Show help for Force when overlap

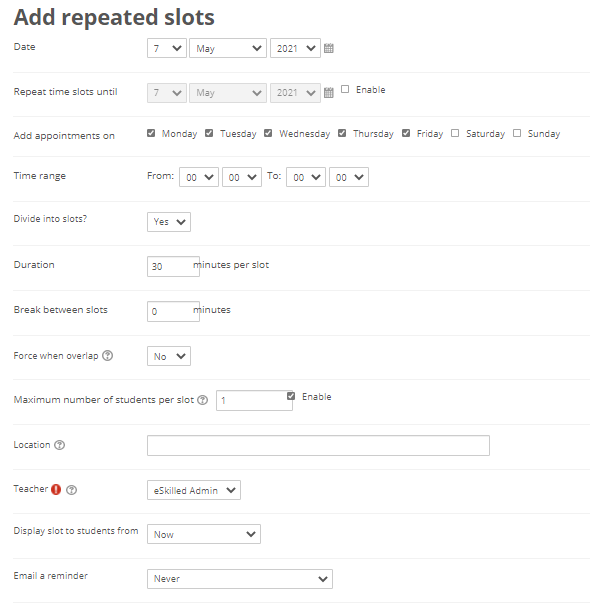coord(107,356)
